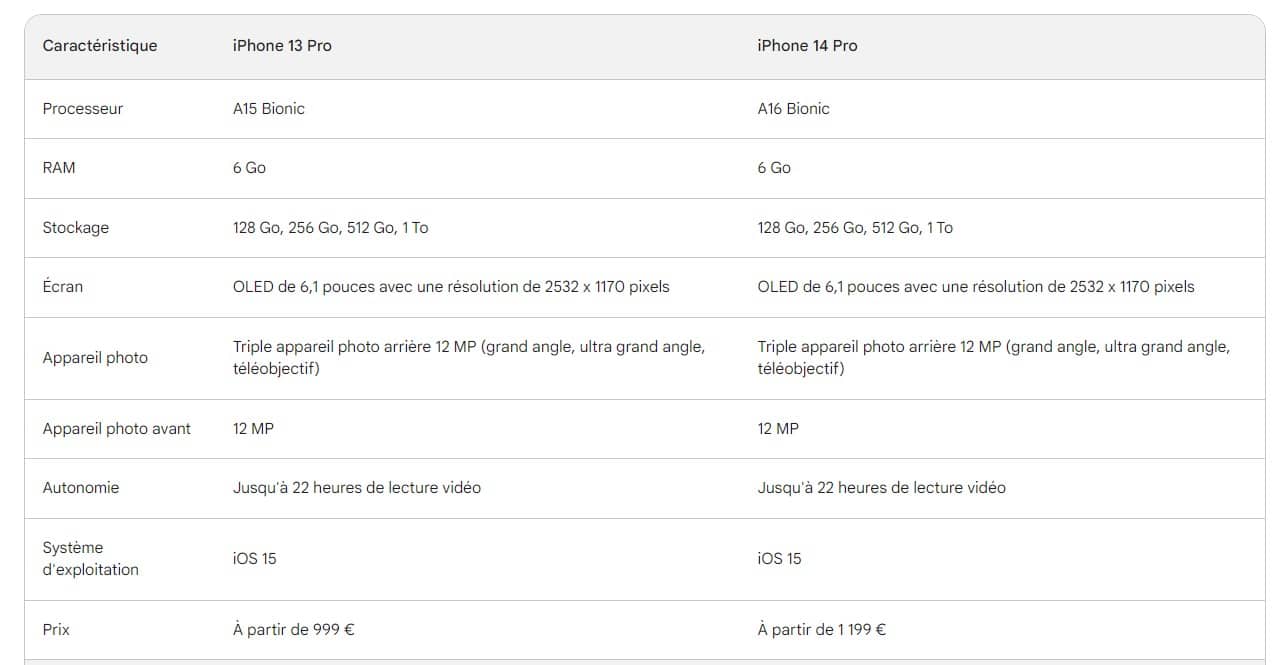Select the Appareil photo avant label
Viewport: 1284px width, 665px height.
(117, 429)
